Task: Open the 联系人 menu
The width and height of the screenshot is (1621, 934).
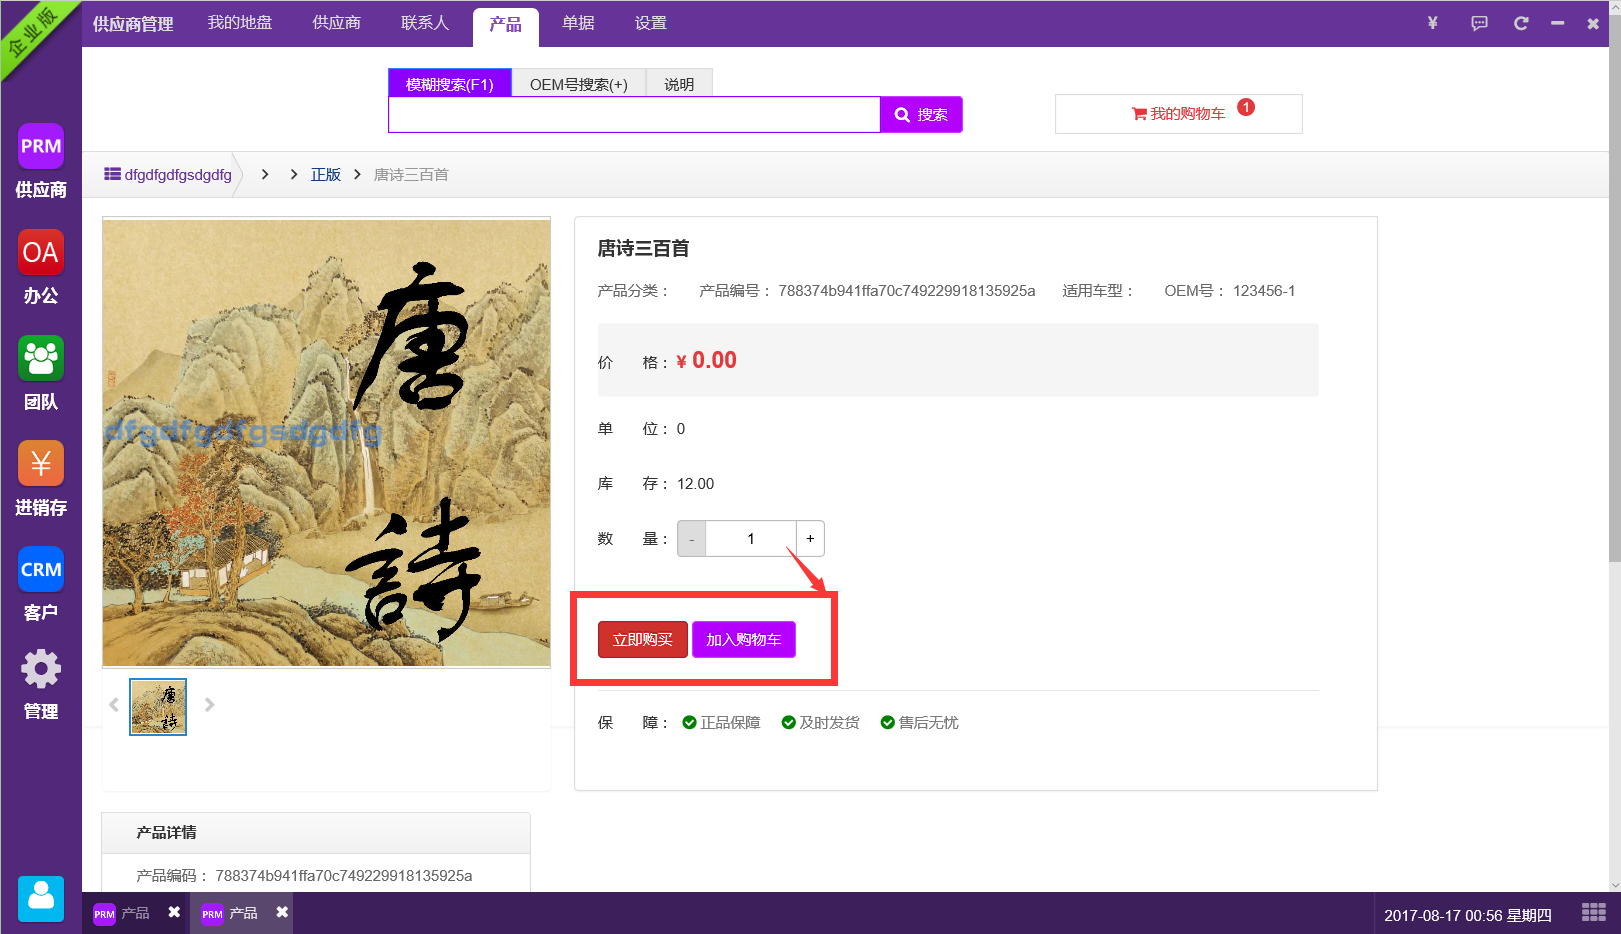Action: [x=425, y=22]
